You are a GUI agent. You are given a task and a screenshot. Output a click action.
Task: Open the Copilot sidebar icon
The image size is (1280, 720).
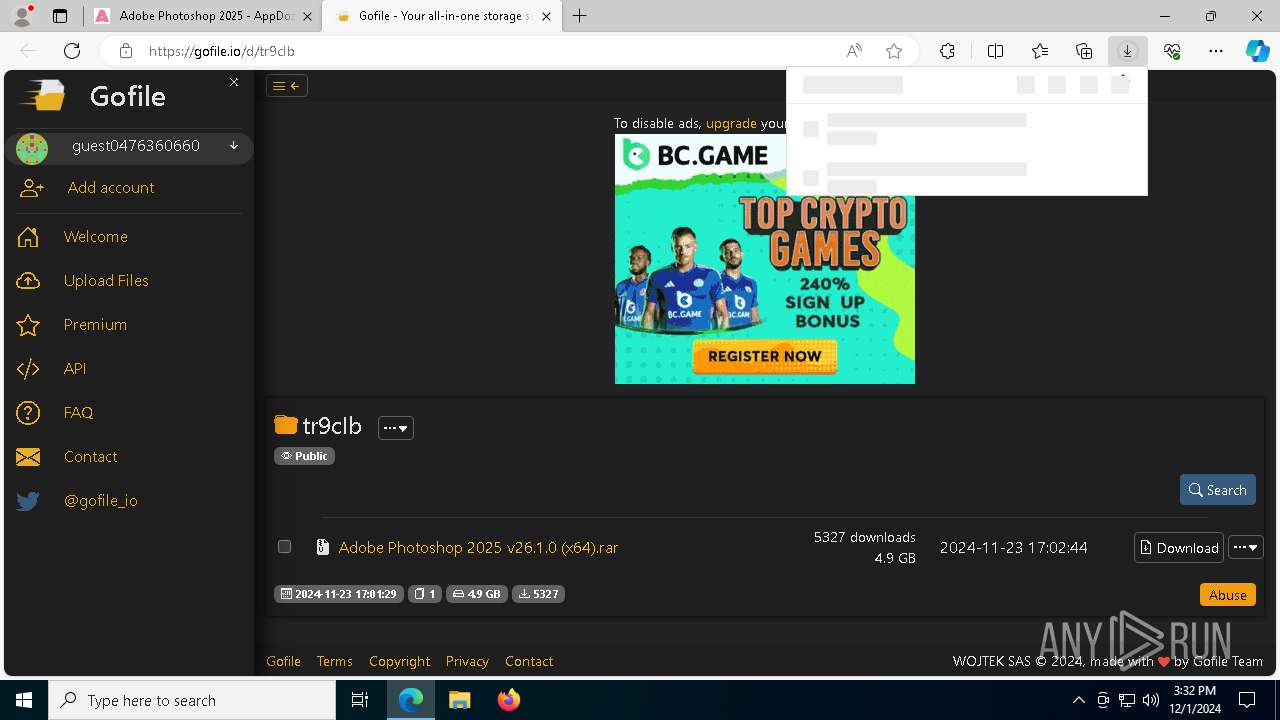pos(1258,51)
